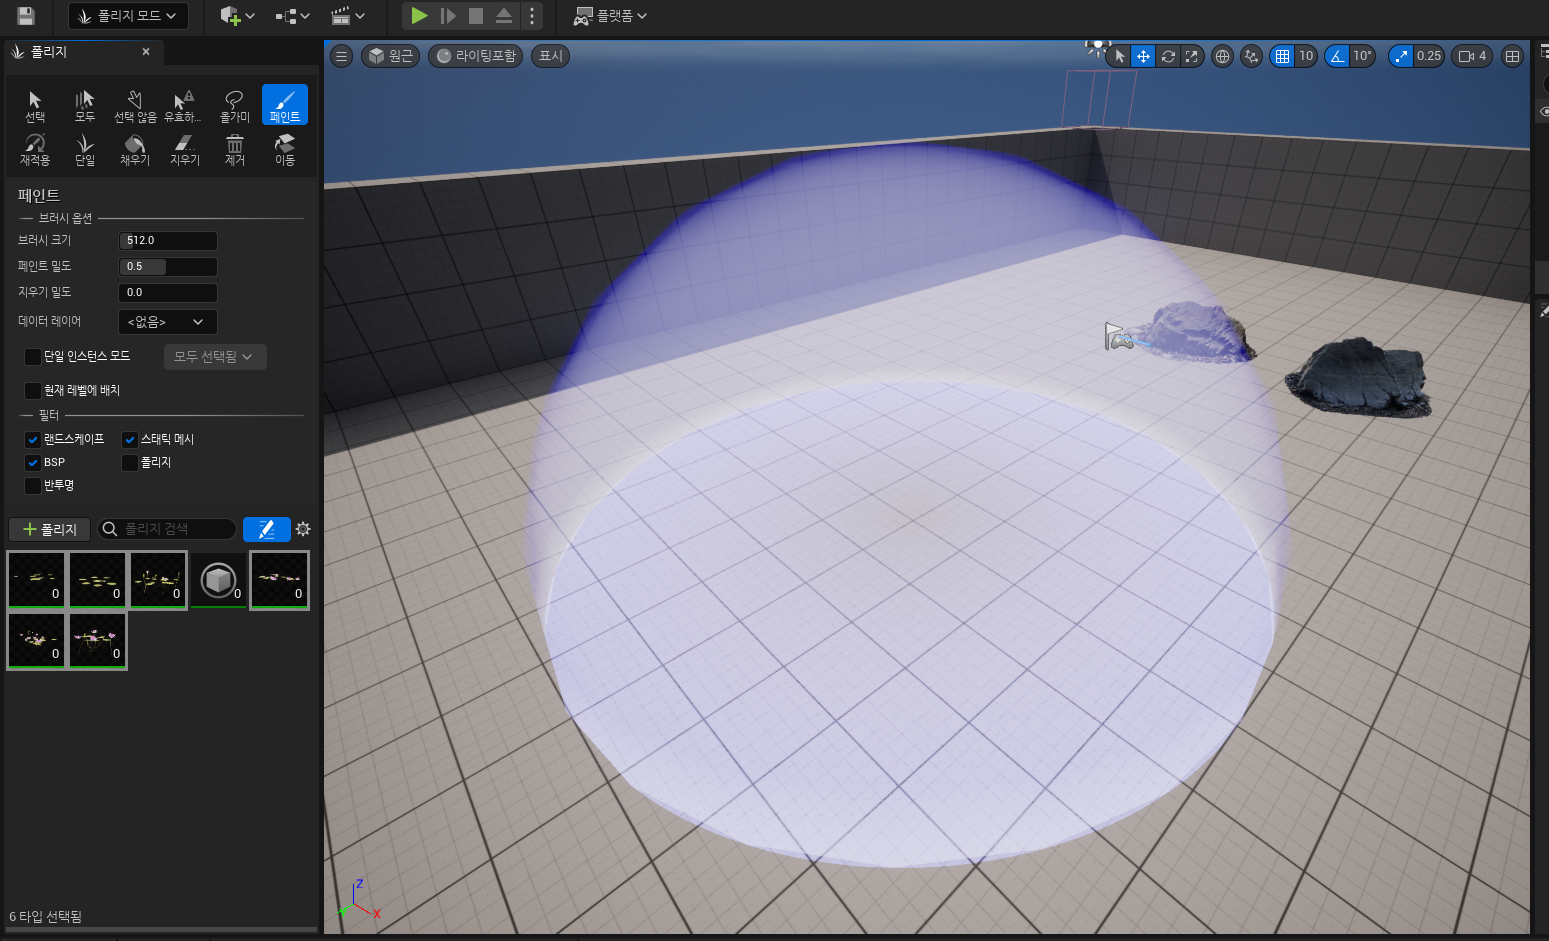This screenshot has height=941, width=1549.
Task: Open the 표시 show flags menu
Action: click(551, 56)
